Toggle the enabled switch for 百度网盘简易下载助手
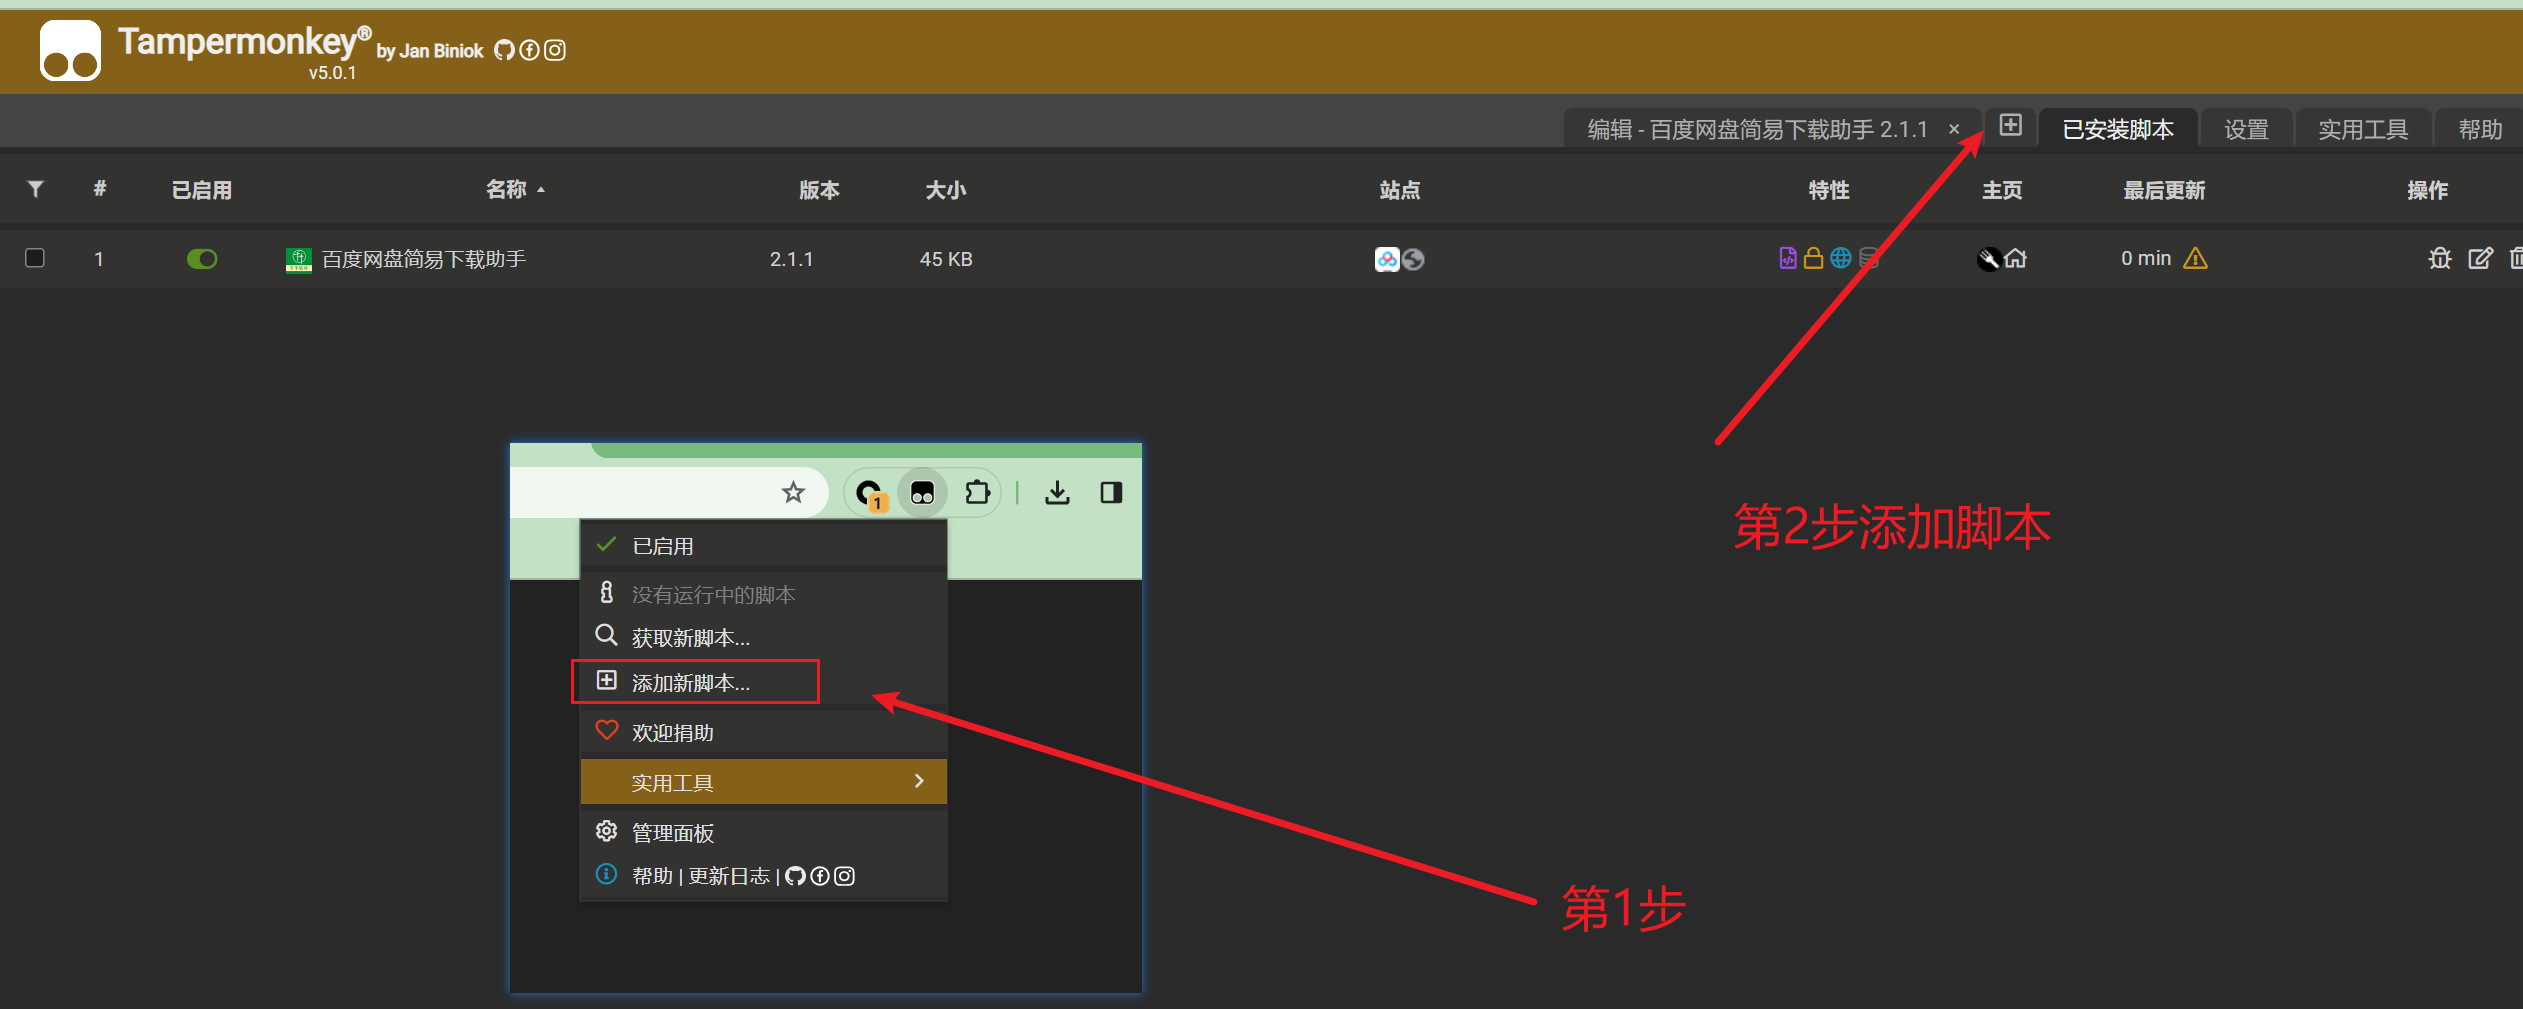The width and height of the screenshot is (2523, 1009). pyautogui.click(x=202, y=259)
